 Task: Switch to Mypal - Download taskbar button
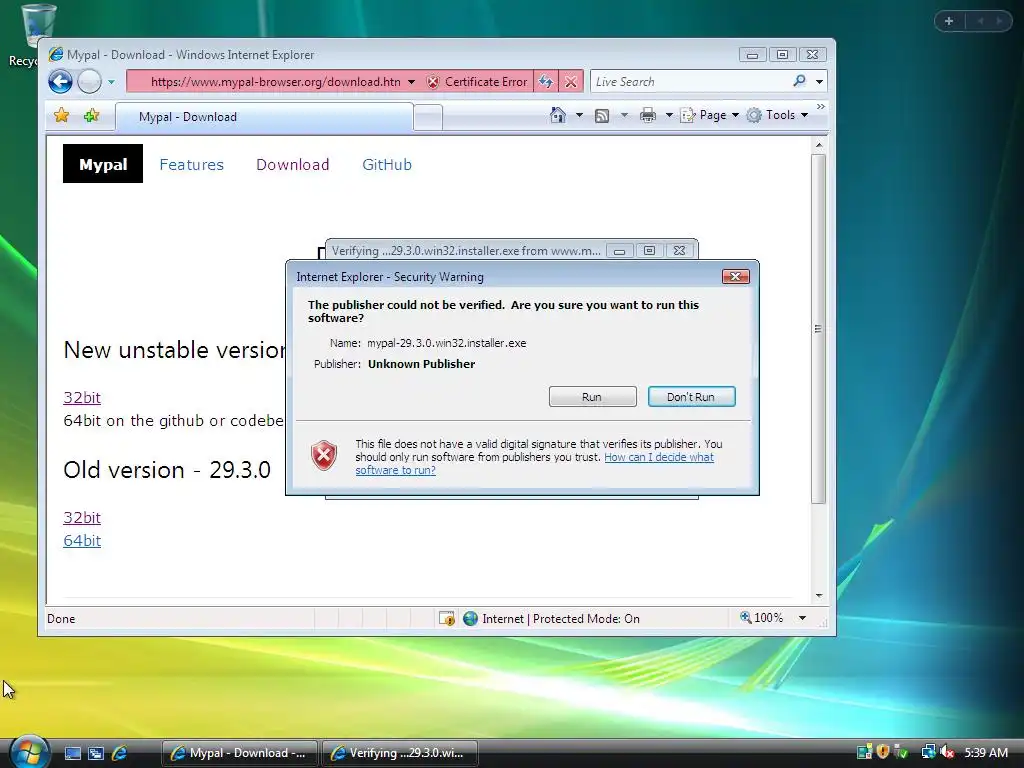[x=239, y=753]
